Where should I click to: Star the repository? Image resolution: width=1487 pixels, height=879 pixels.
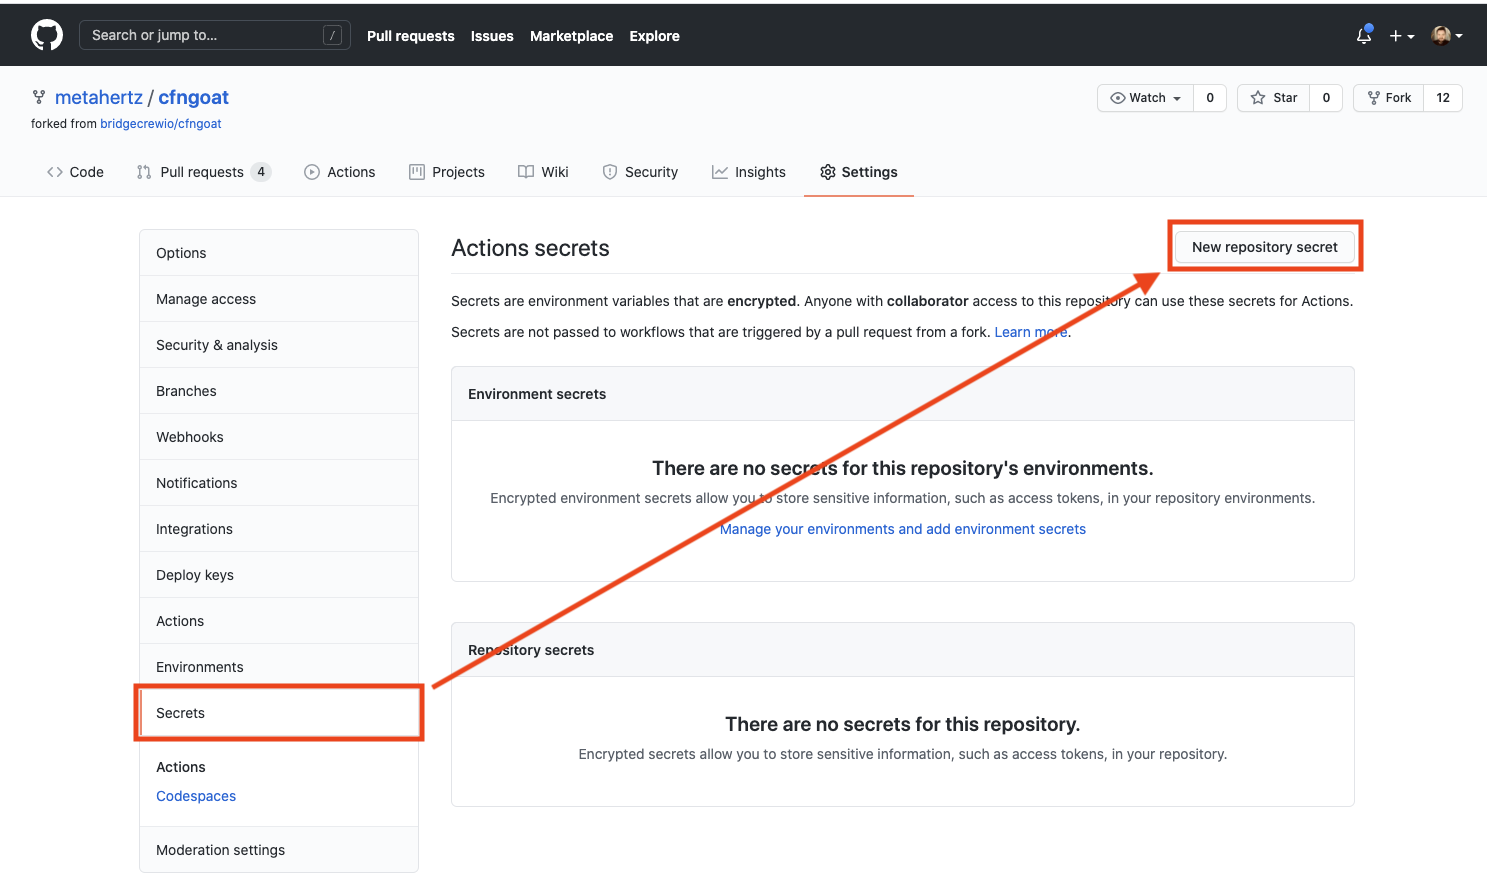[1273, 98]
